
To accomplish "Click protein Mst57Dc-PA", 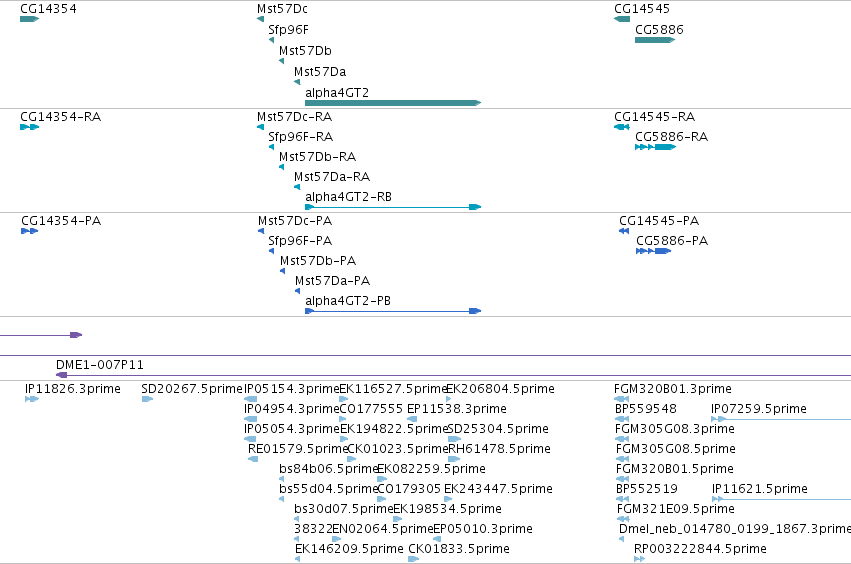I will [x=295, y=221].
